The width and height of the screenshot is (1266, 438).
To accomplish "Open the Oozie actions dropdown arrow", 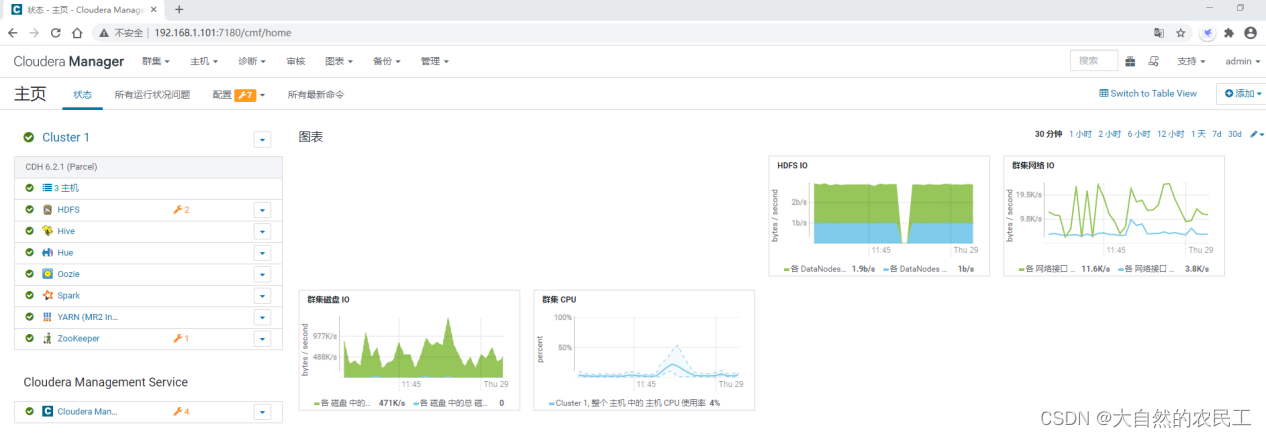I will tap(263, 274).
